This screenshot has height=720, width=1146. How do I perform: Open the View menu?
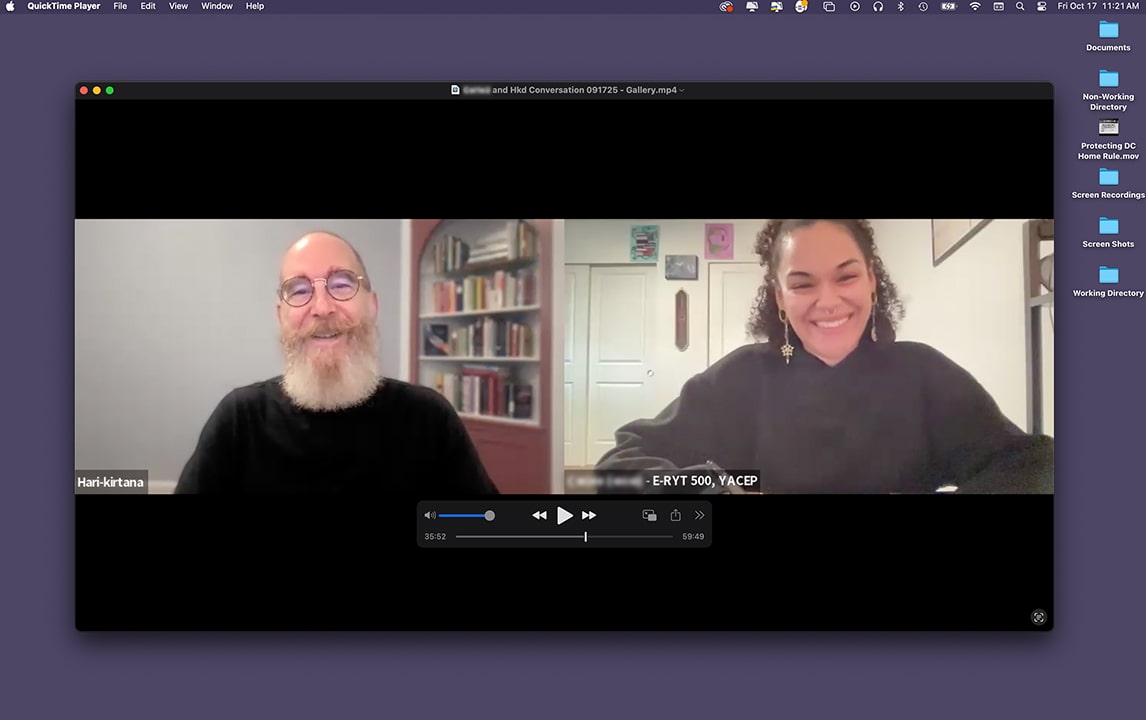click(178, 6)
